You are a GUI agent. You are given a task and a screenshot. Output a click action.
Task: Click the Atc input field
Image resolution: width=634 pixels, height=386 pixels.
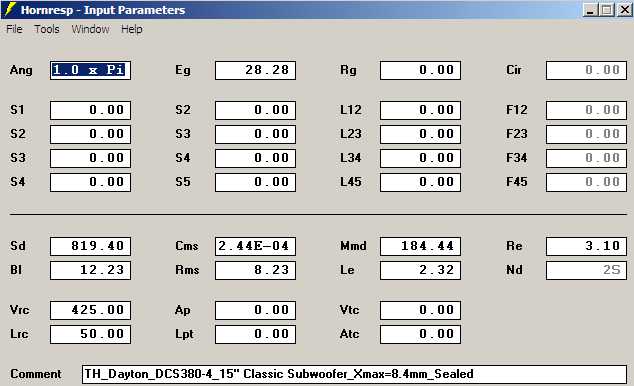click(x=421, y=334)
